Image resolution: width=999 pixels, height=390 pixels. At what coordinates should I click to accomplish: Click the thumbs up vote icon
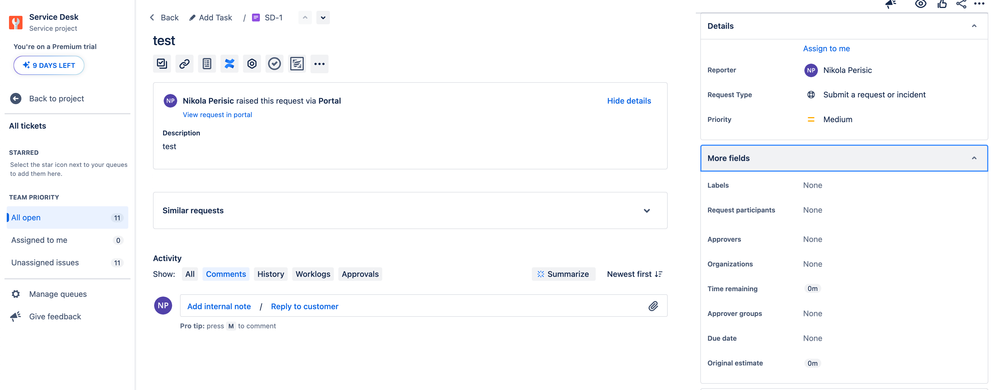pos(942,4)
